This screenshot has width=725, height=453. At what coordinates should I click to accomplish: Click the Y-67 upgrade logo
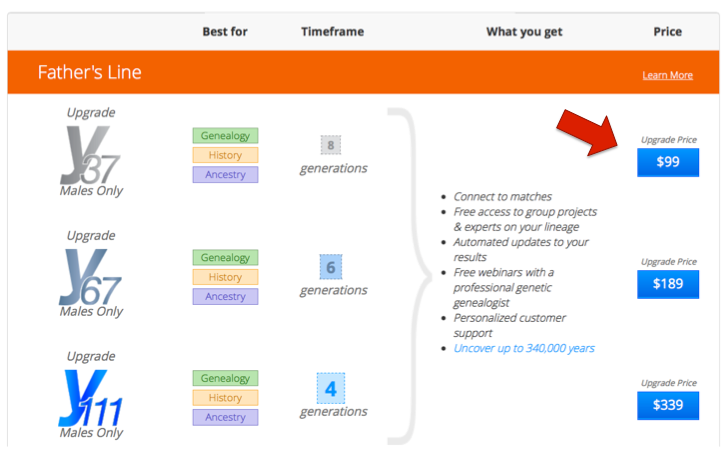coord(90,277)
